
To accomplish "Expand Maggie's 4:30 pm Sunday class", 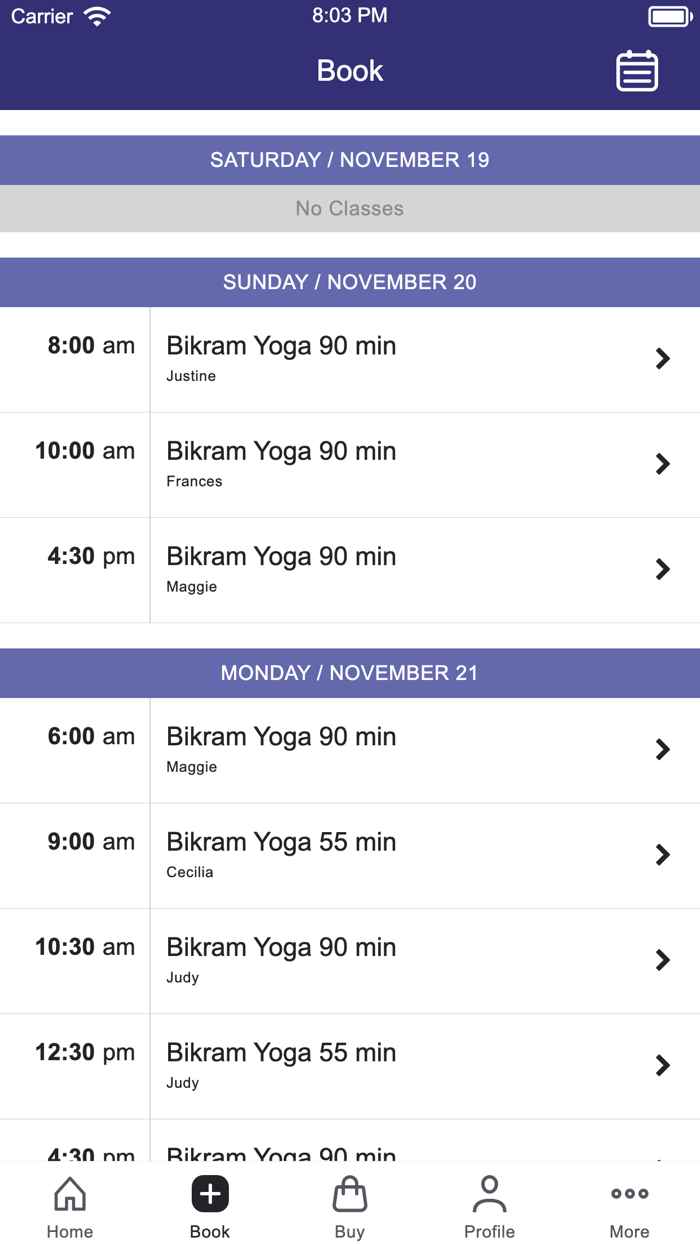I will [662, 569].
